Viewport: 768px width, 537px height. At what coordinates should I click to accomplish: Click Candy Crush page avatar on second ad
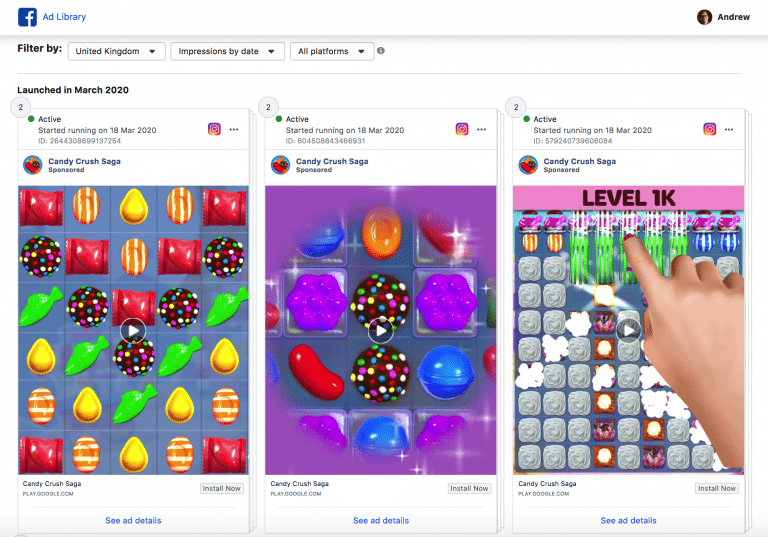pos(281,165)
